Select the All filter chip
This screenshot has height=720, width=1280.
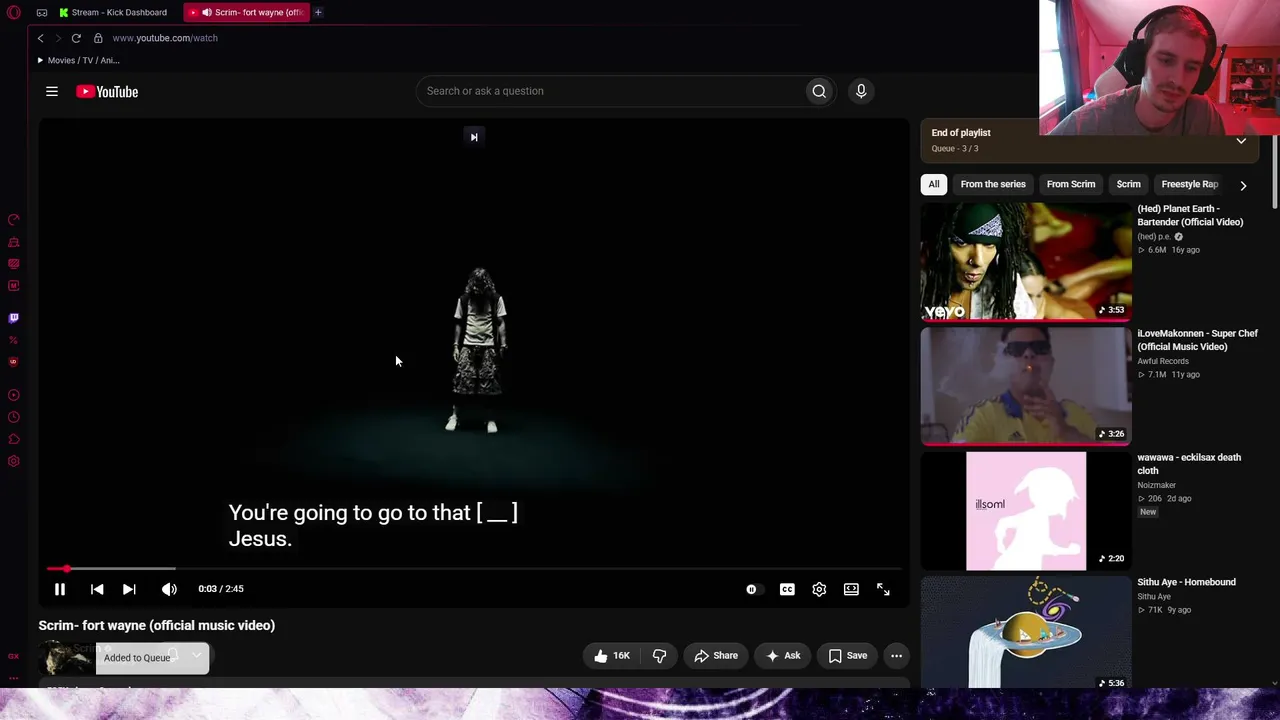coord(934,184)
